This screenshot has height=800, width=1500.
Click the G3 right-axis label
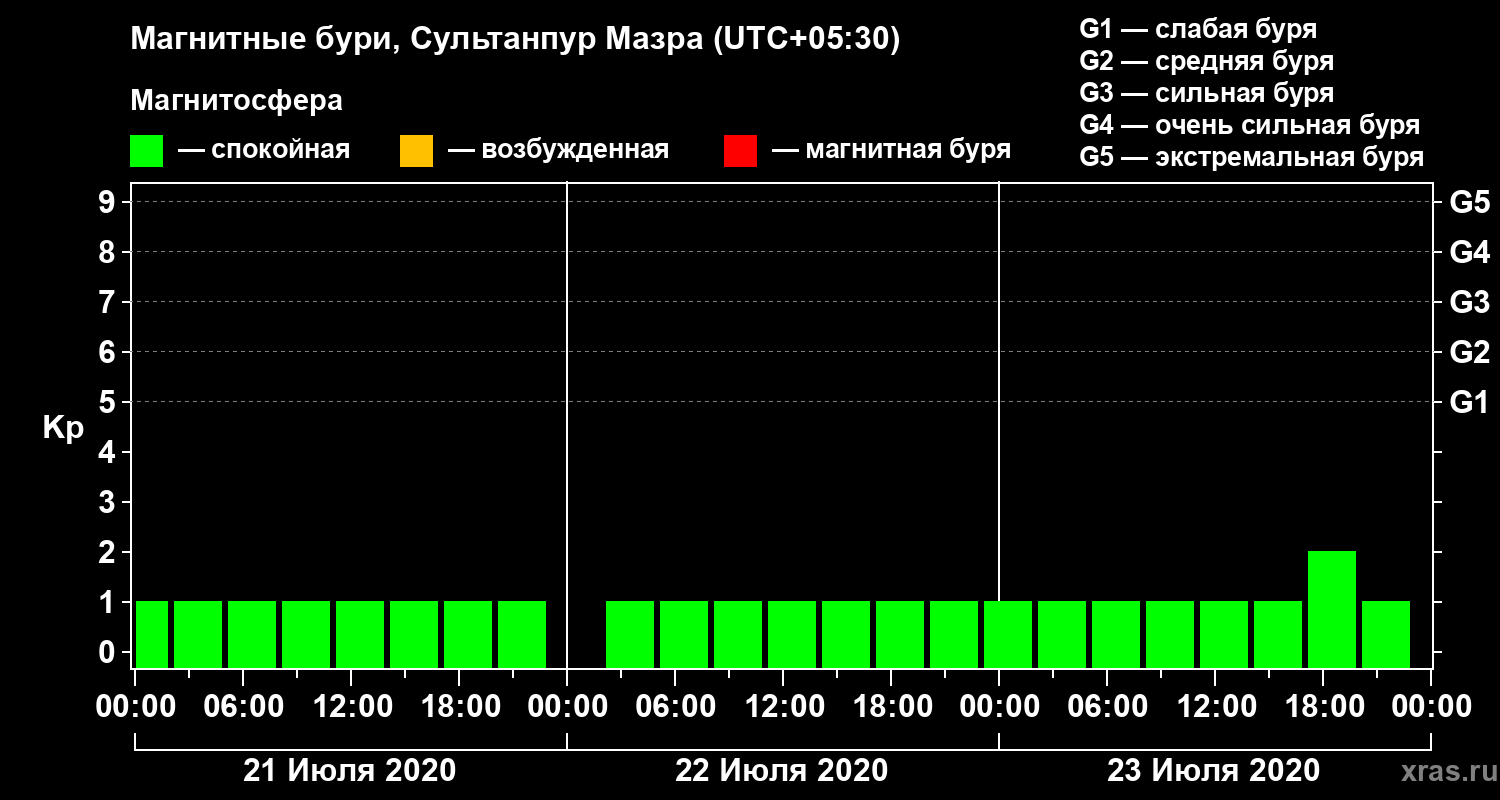(1469, 302)
